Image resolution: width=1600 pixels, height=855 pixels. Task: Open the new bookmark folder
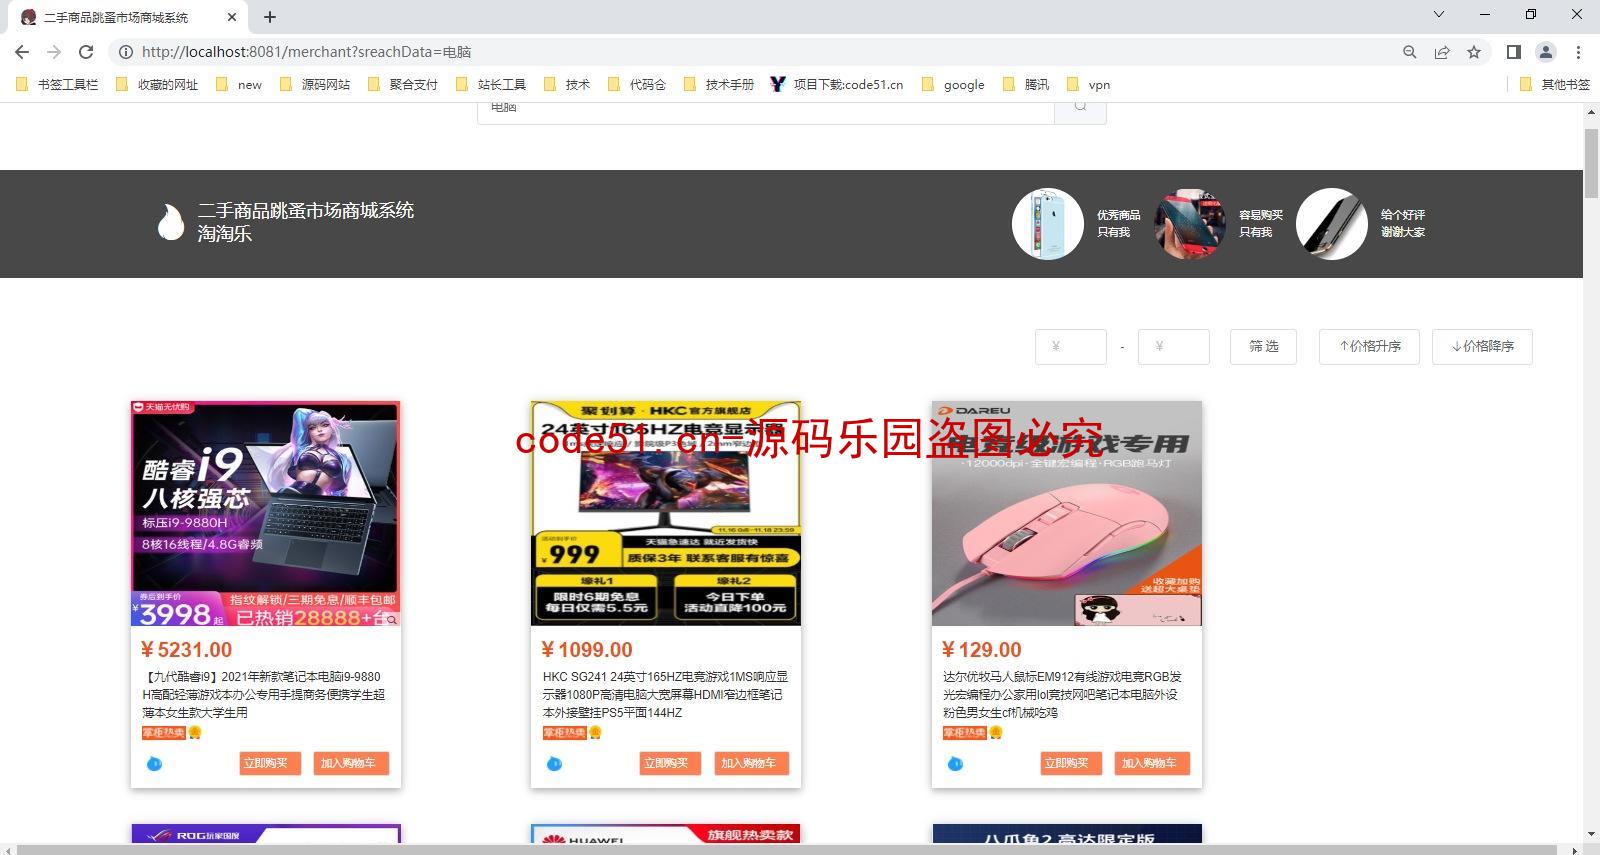239,85
